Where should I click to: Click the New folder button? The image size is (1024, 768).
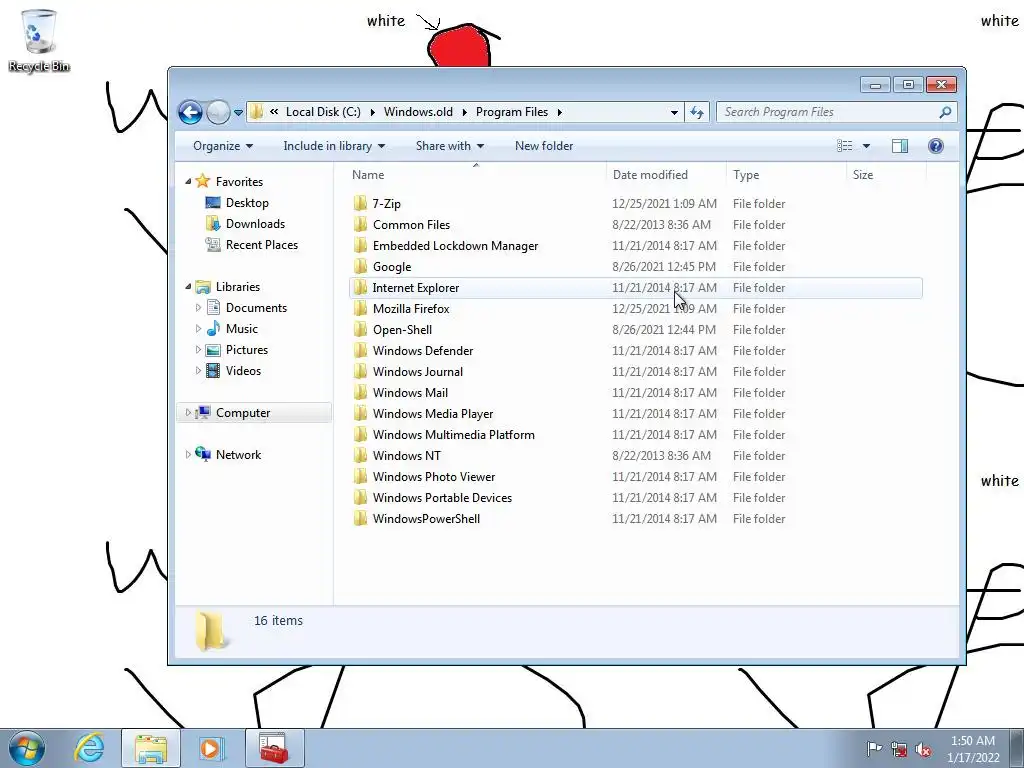click(544, 146)
